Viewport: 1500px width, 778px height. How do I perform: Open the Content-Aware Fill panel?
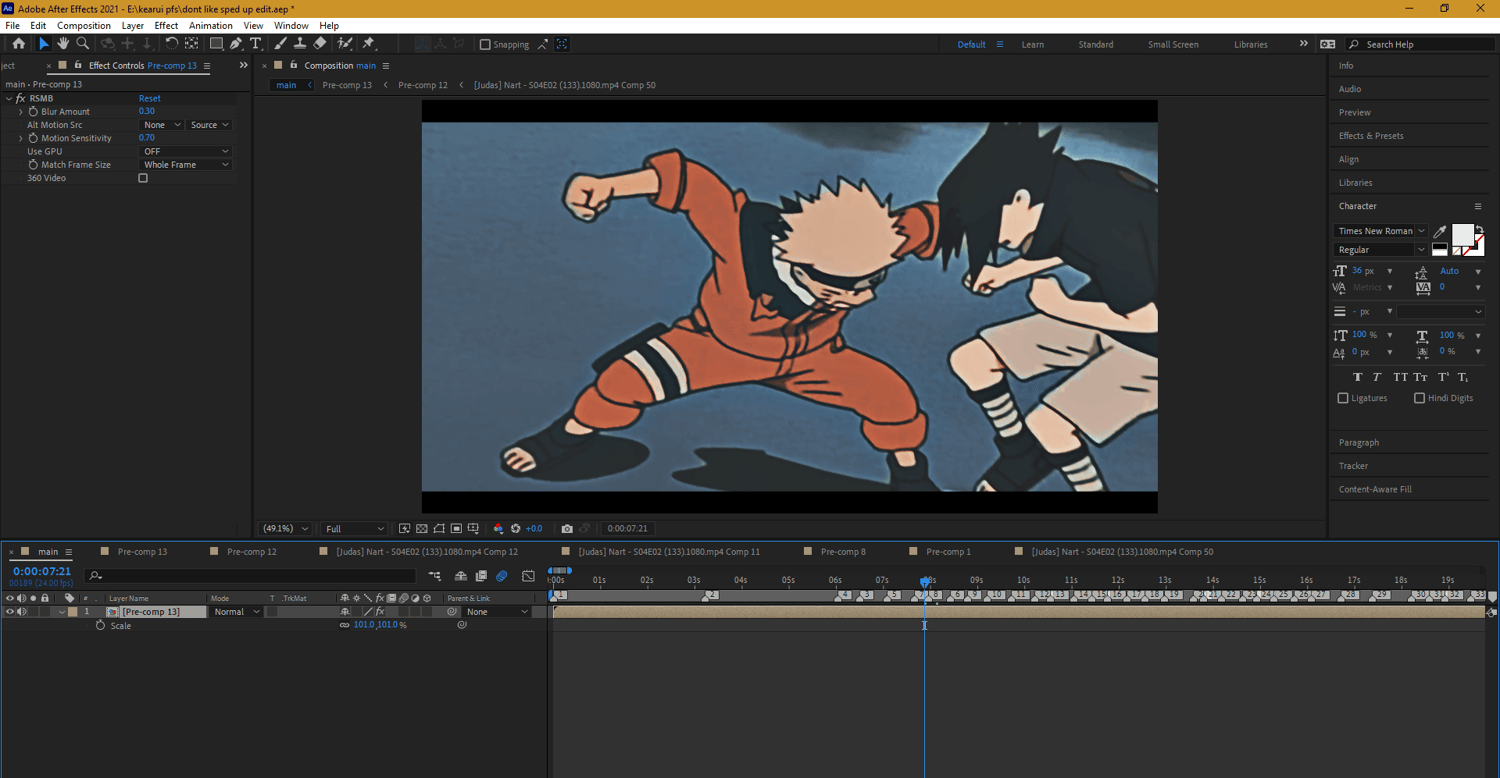(x=1375, y=489)
